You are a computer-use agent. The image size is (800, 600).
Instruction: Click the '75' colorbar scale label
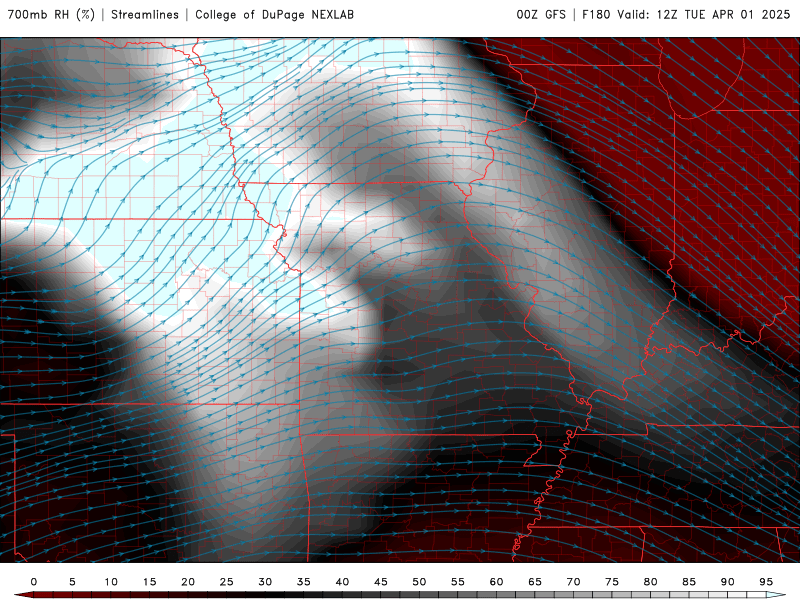coord(612,582)
